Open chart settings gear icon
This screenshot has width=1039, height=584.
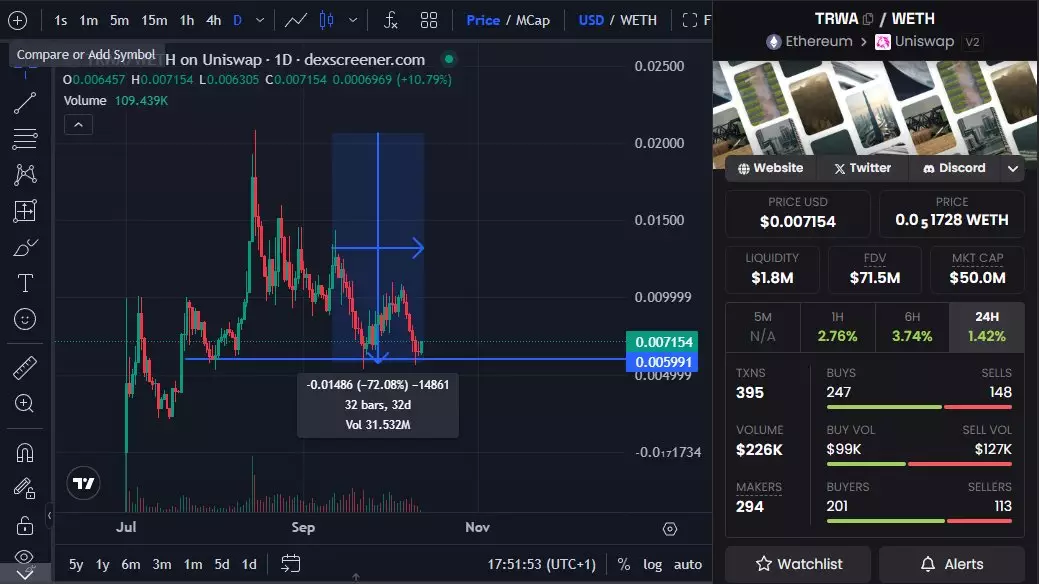coord(670,529)
